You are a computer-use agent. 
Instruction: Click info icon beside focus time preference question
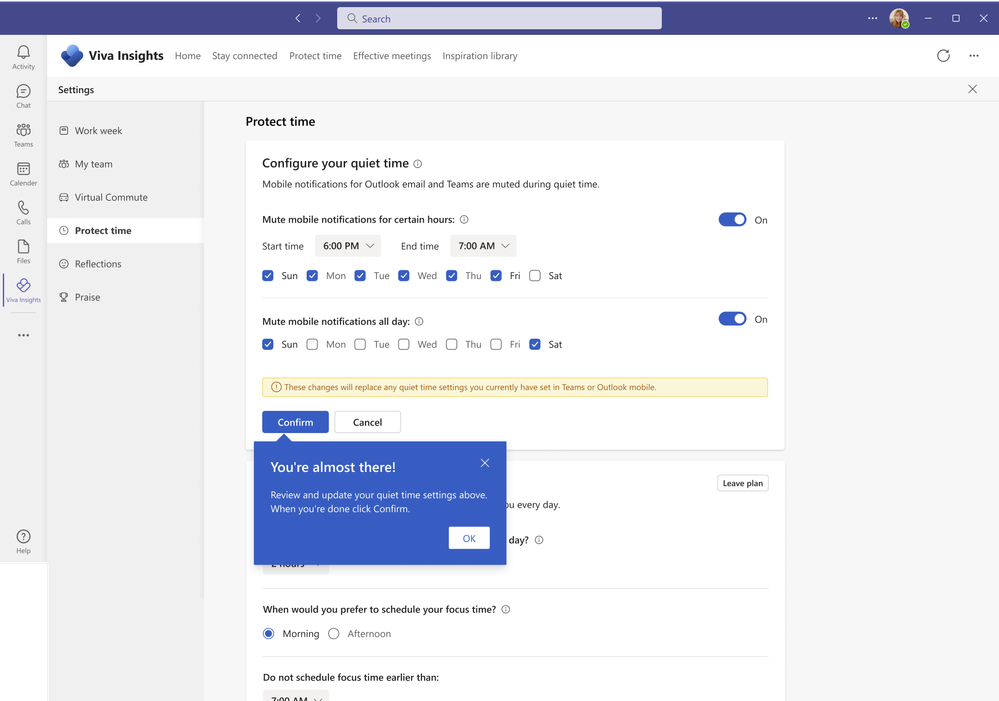[x=505, y=610]
